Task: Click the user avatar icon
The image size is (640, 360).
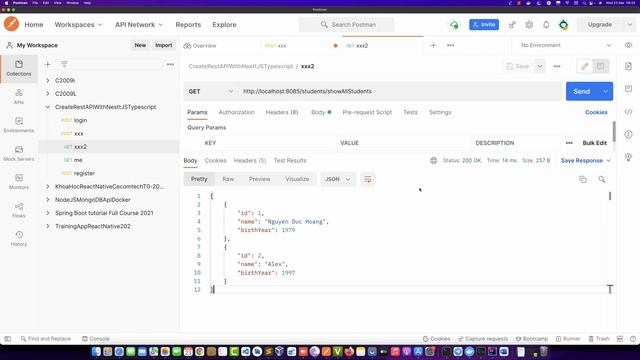Action: coord(564,24)
